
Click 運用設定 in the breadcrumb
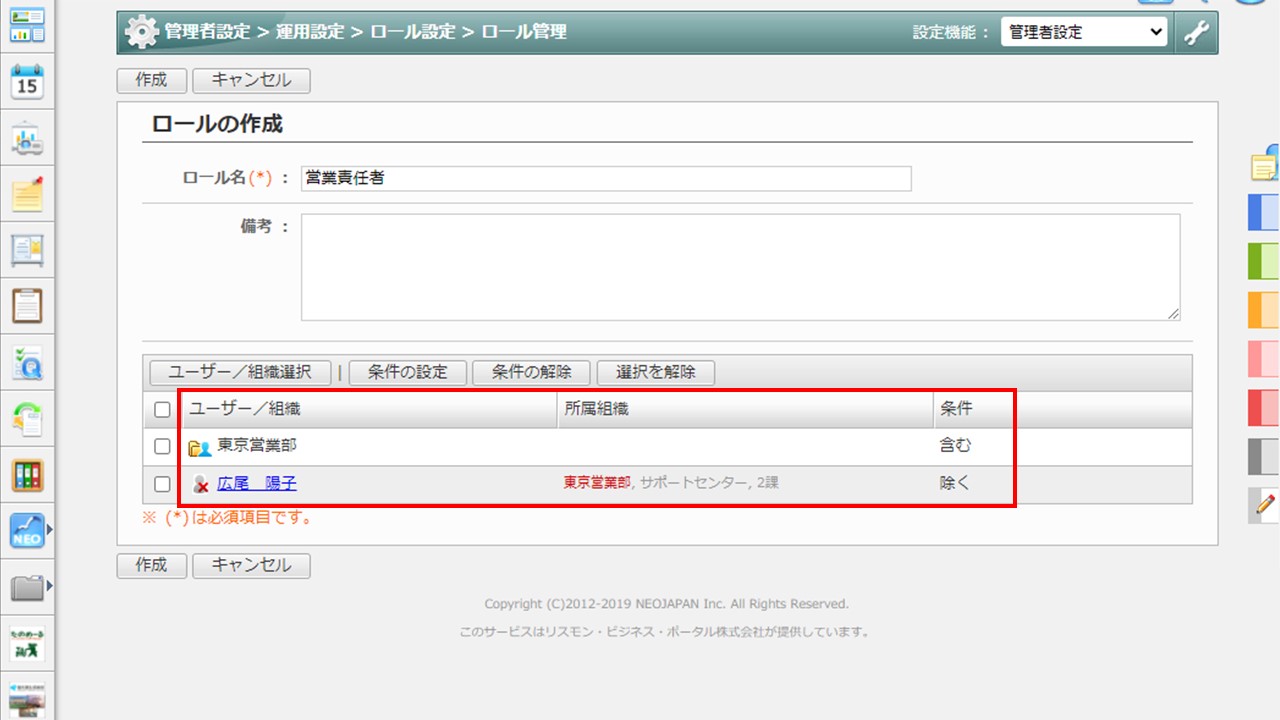[310, 32]
